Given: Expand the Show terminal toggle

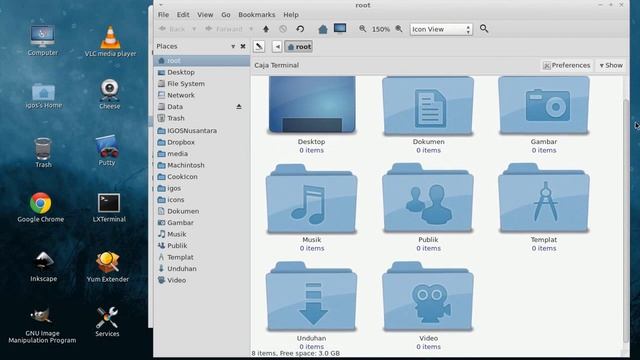Looking at the screenshot, I should [611, 65].
